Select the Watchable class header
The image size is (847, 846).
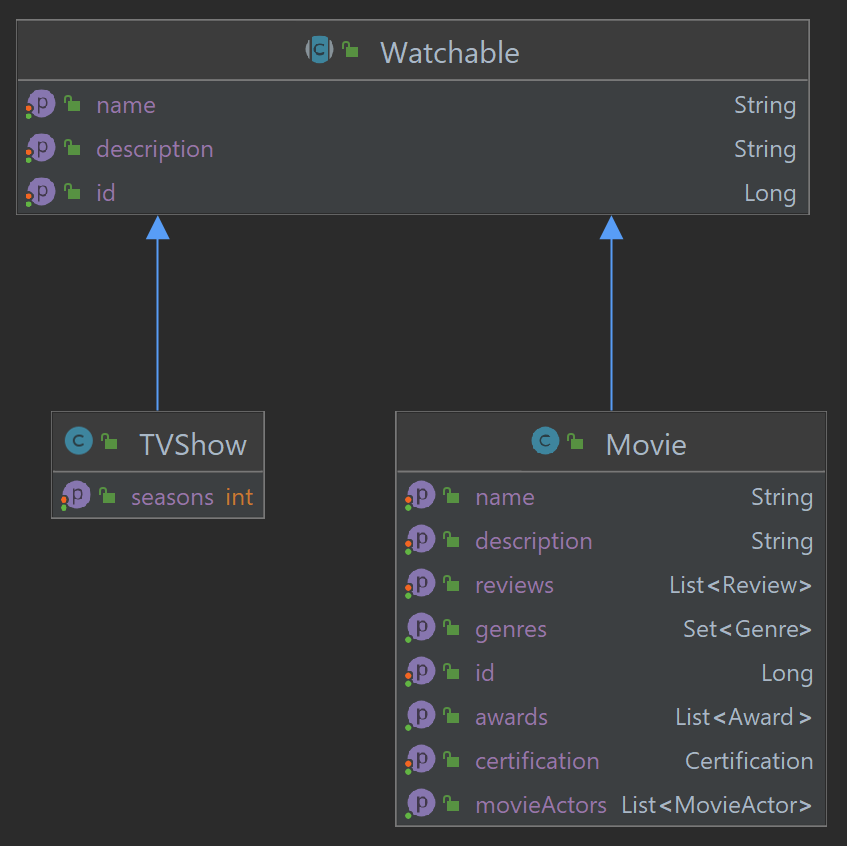pos(449,52)
